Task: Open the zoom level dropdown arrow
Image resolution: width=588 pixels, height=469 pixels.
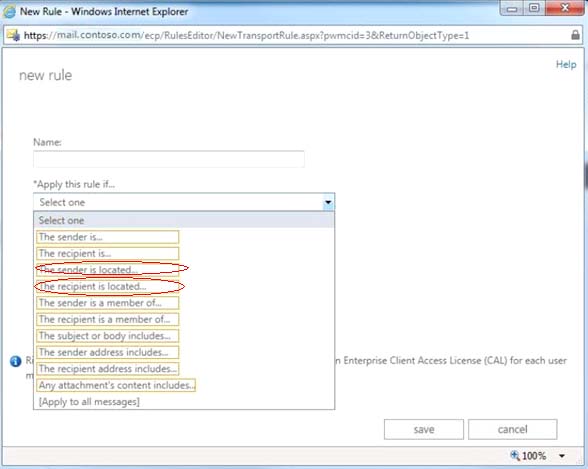Action: pos(562,456)
